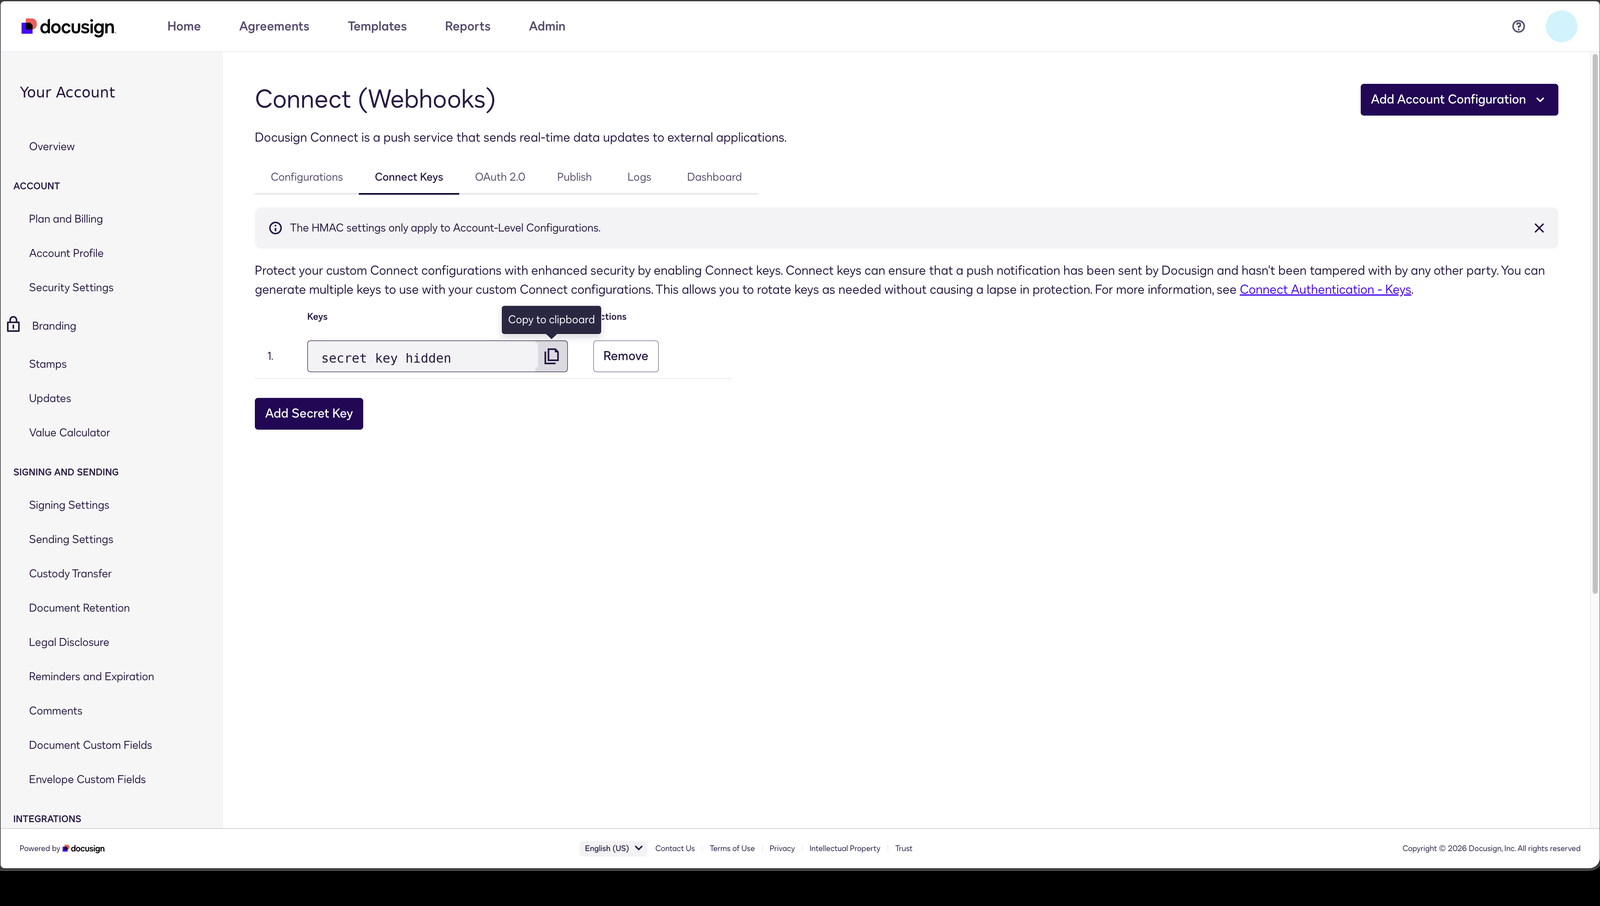
Task: Remove the first secret key
Action: coord(626,356)
